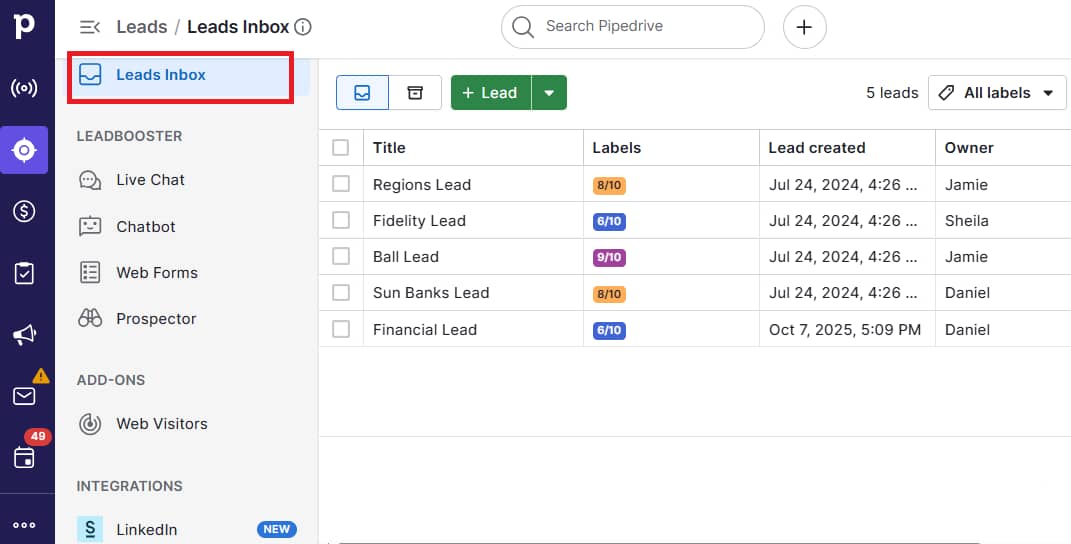Viewport: 1071px width, 544px height.
Task: Click the tag icon in All labels
Action: [946, 93]
